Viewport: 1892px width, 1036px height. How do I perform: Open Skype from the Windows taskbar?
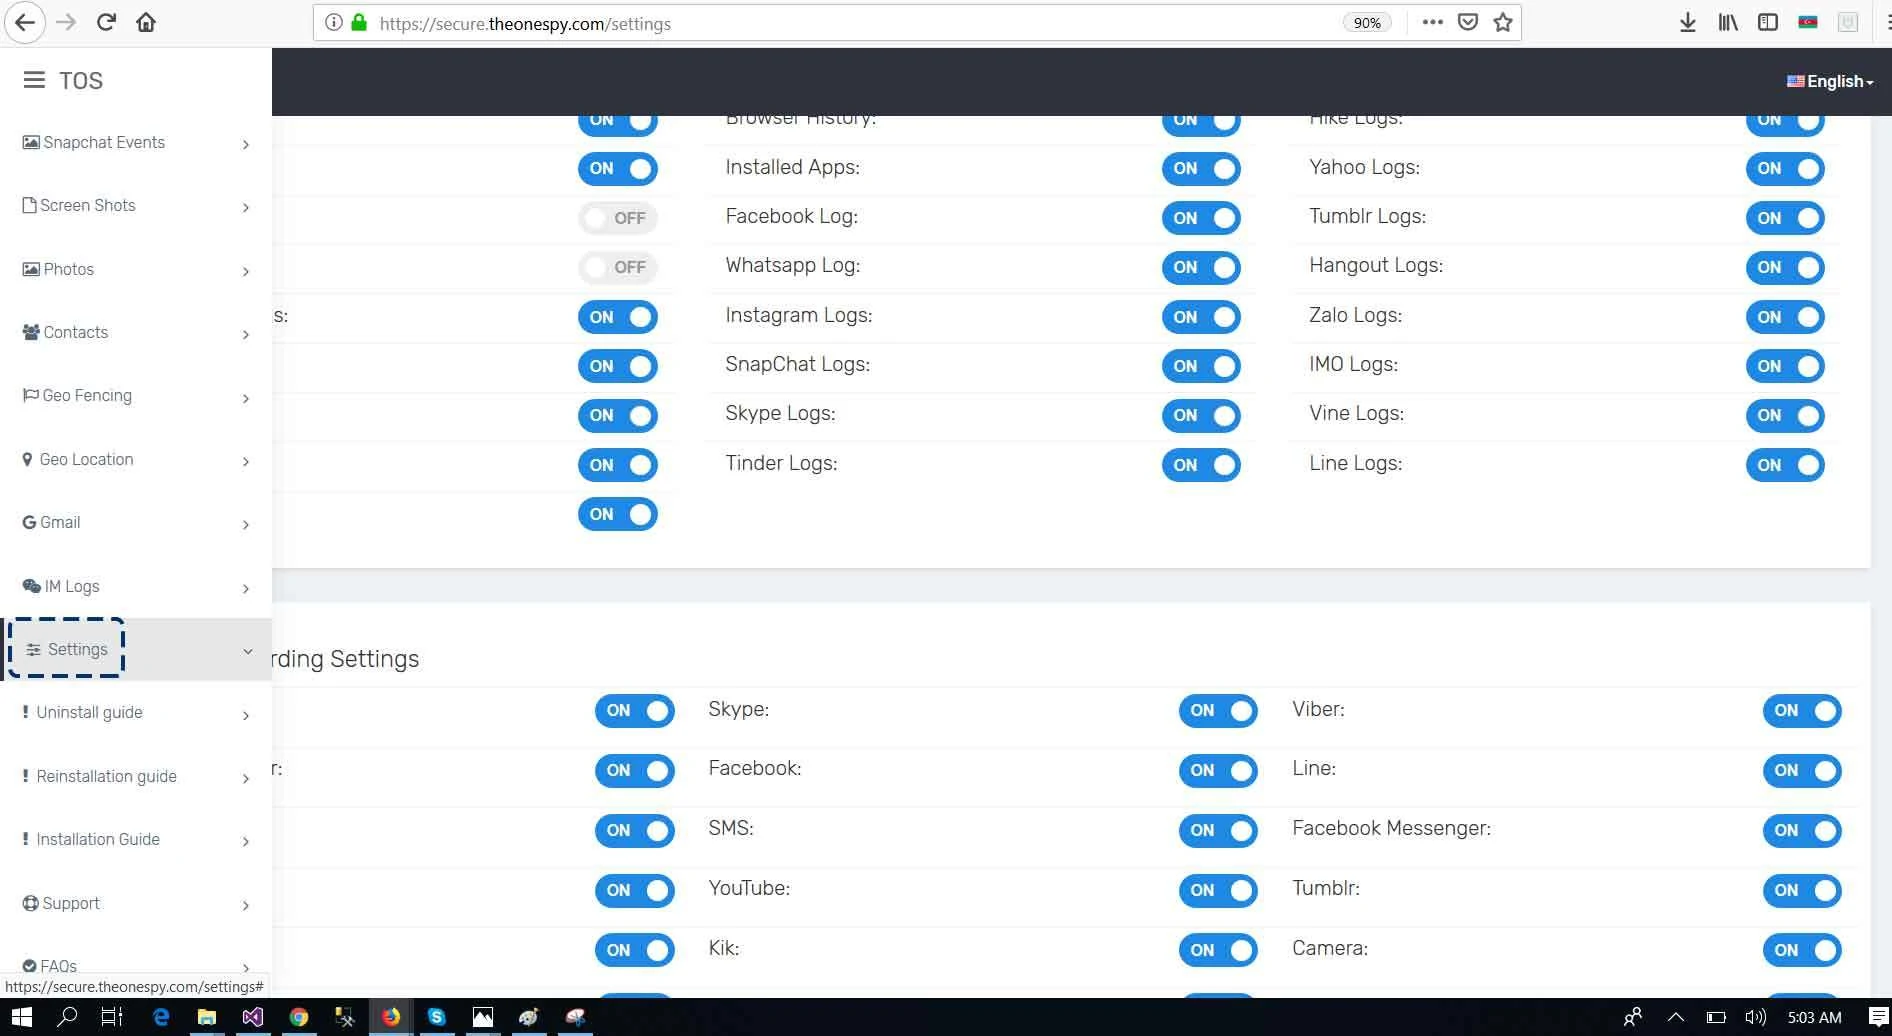coord(436,1017)
